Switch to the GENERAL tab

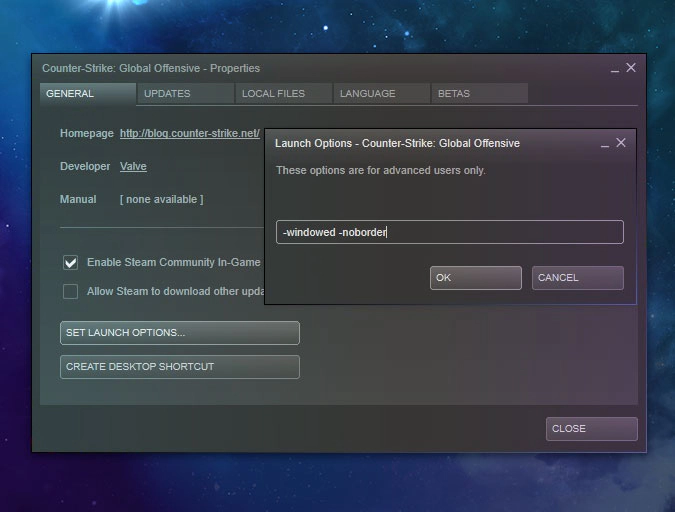pyautogui.click(x=88, y=93)
